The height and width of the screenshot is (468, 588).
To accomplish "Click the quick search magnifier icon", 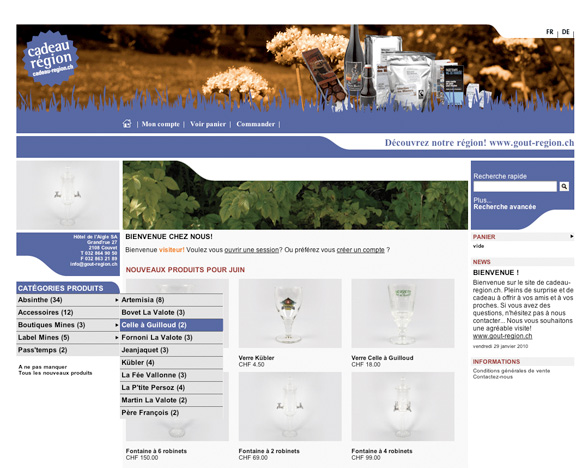I will tap(564, 186).
